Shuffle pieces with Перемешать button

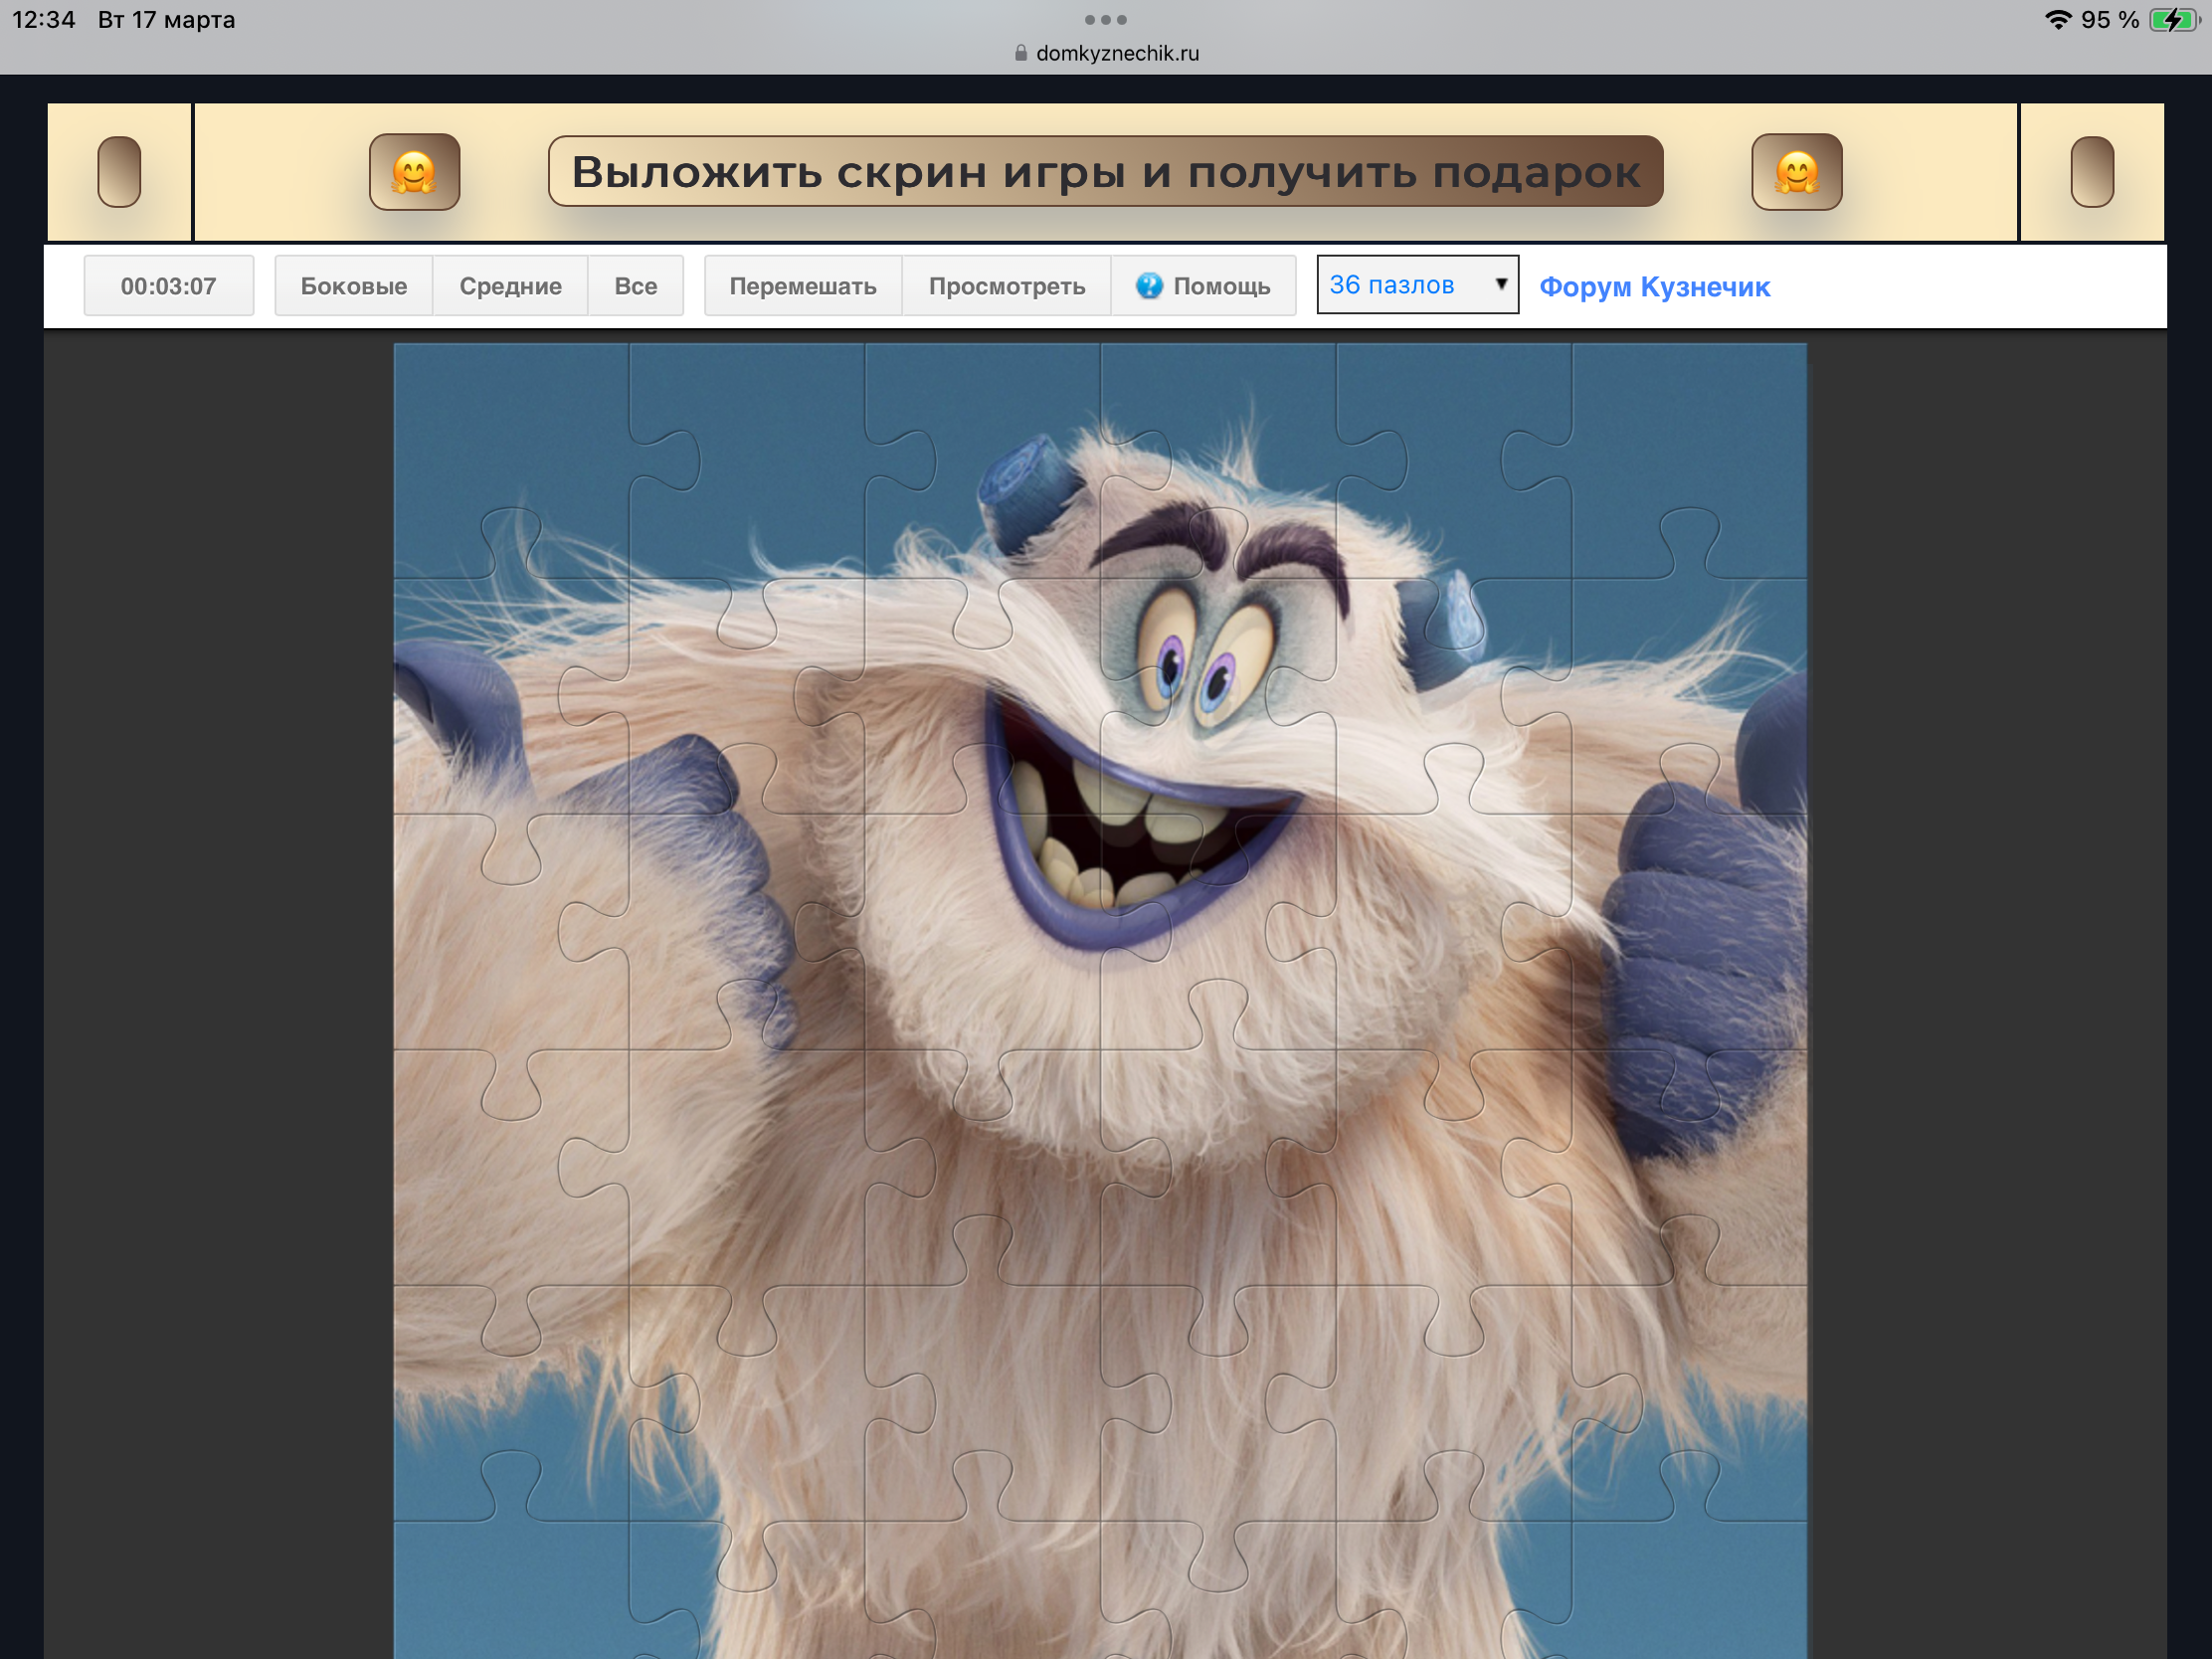(802, 286)
